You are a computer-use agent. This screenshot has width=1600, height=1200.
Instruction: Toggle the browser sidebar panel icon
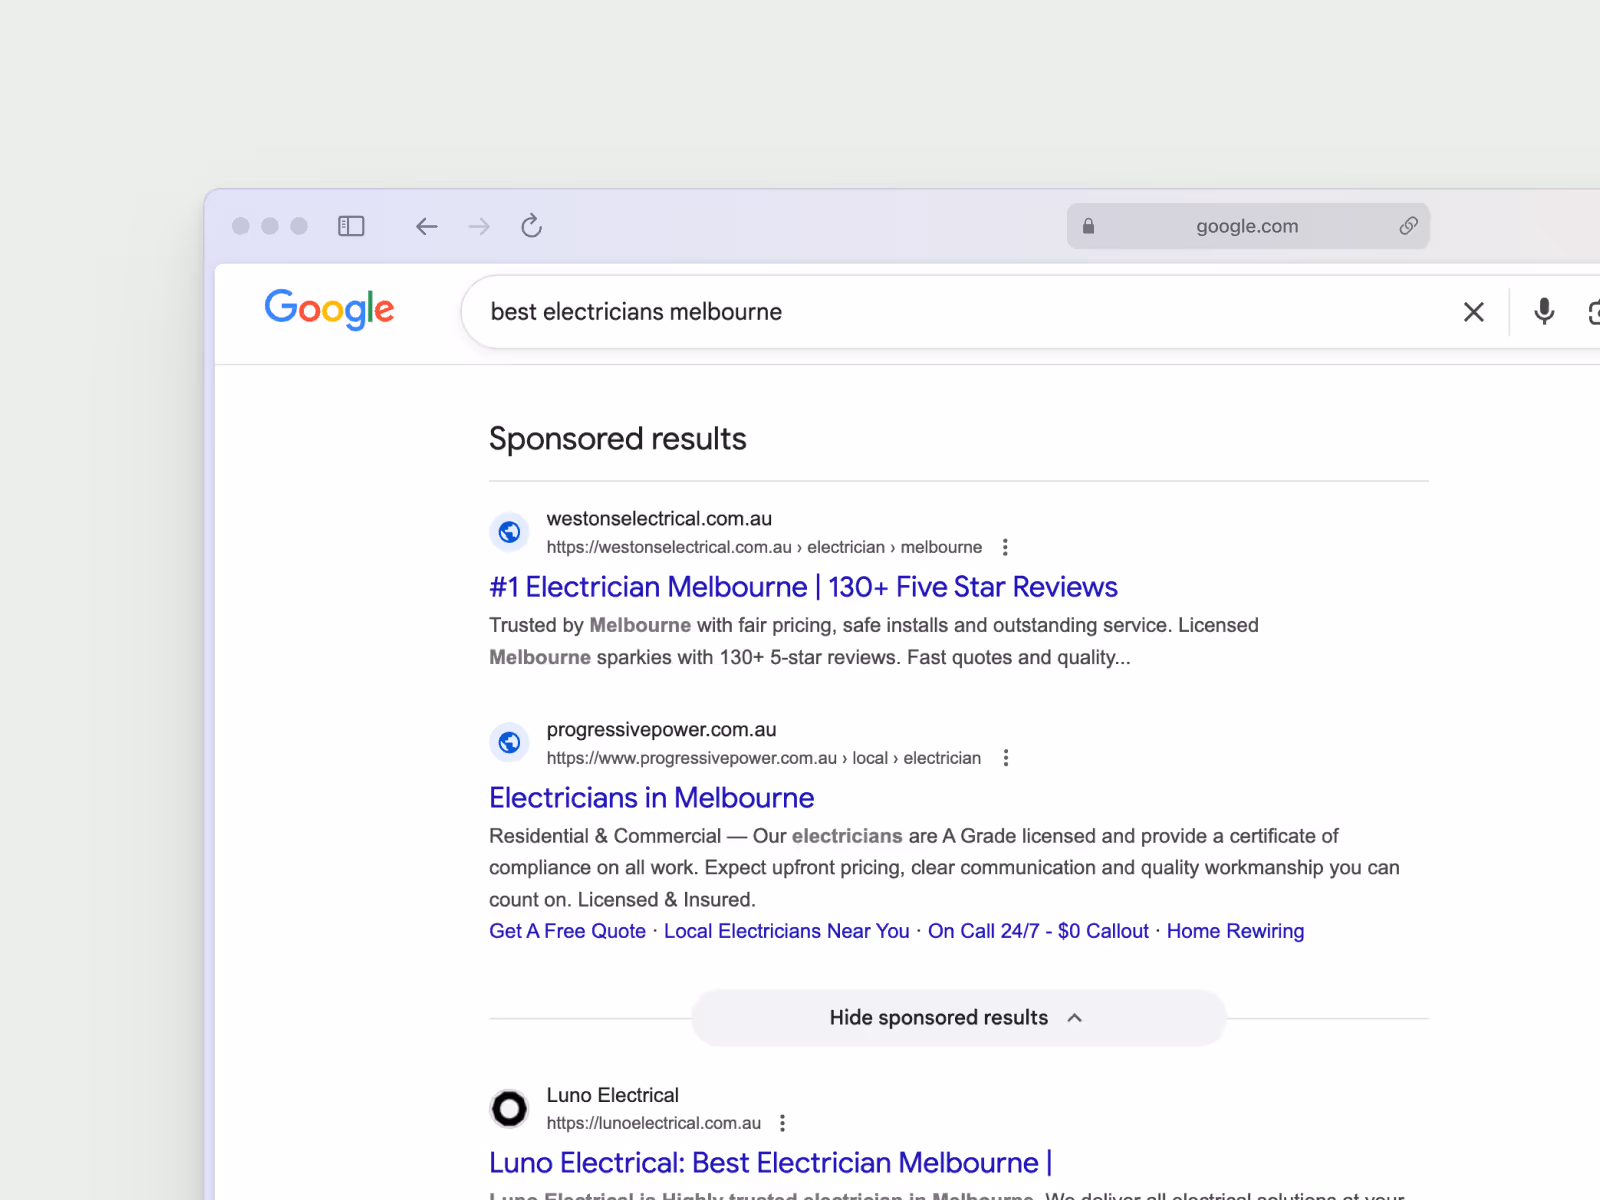click(x=351, y=226)
